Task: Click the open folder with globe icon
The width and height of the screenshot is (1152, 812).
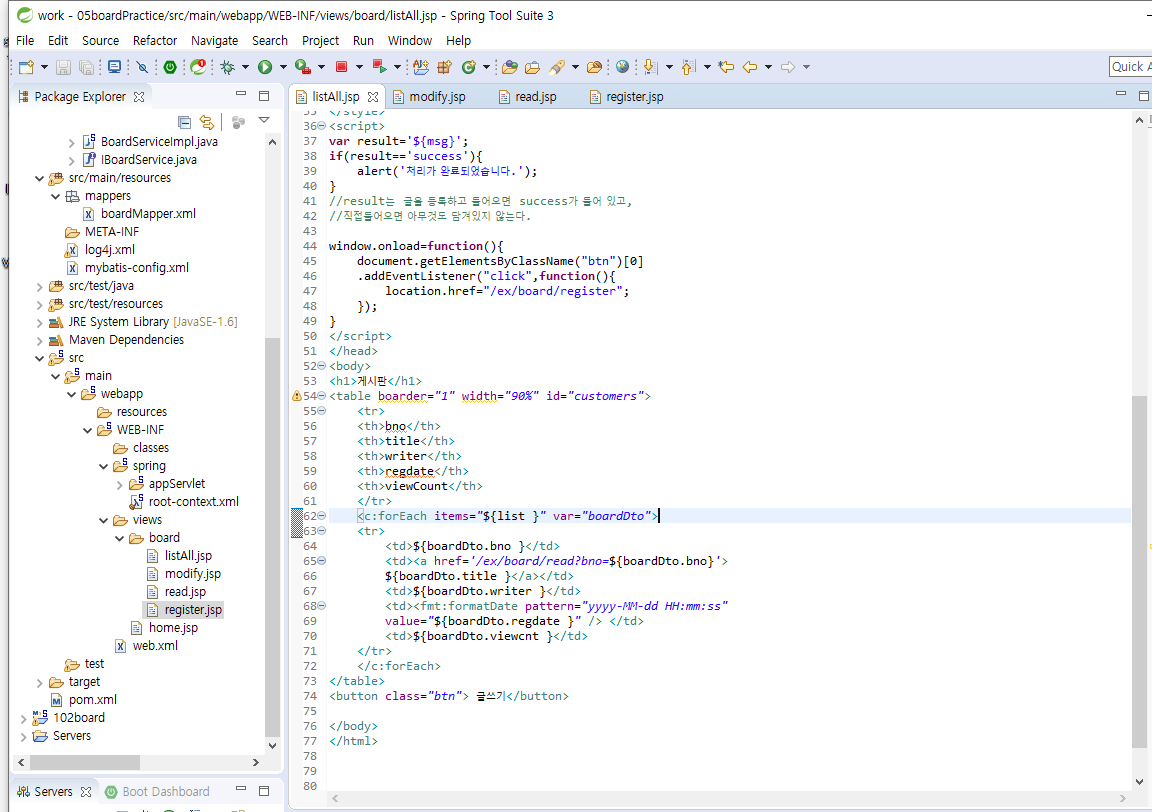Action: coord(510,67)
